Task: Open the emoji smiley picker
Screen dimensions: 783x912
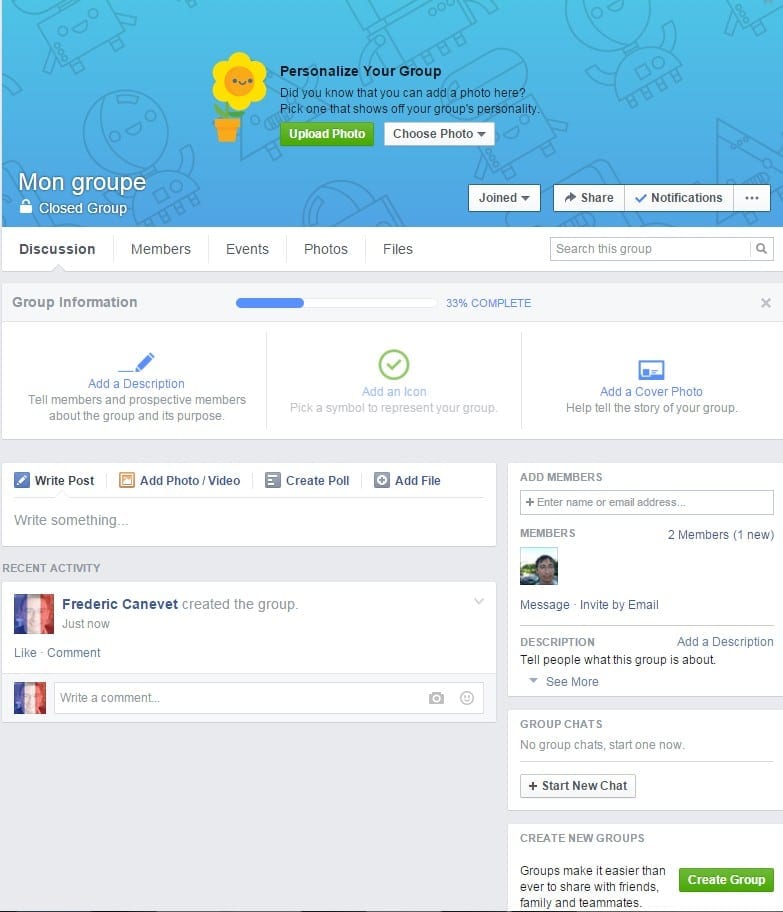Action: pos(467,698)
